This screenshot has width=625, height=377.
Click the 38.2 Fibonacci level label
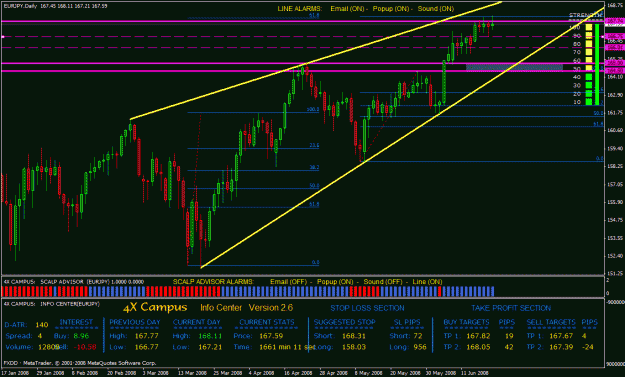pos(314,167)
